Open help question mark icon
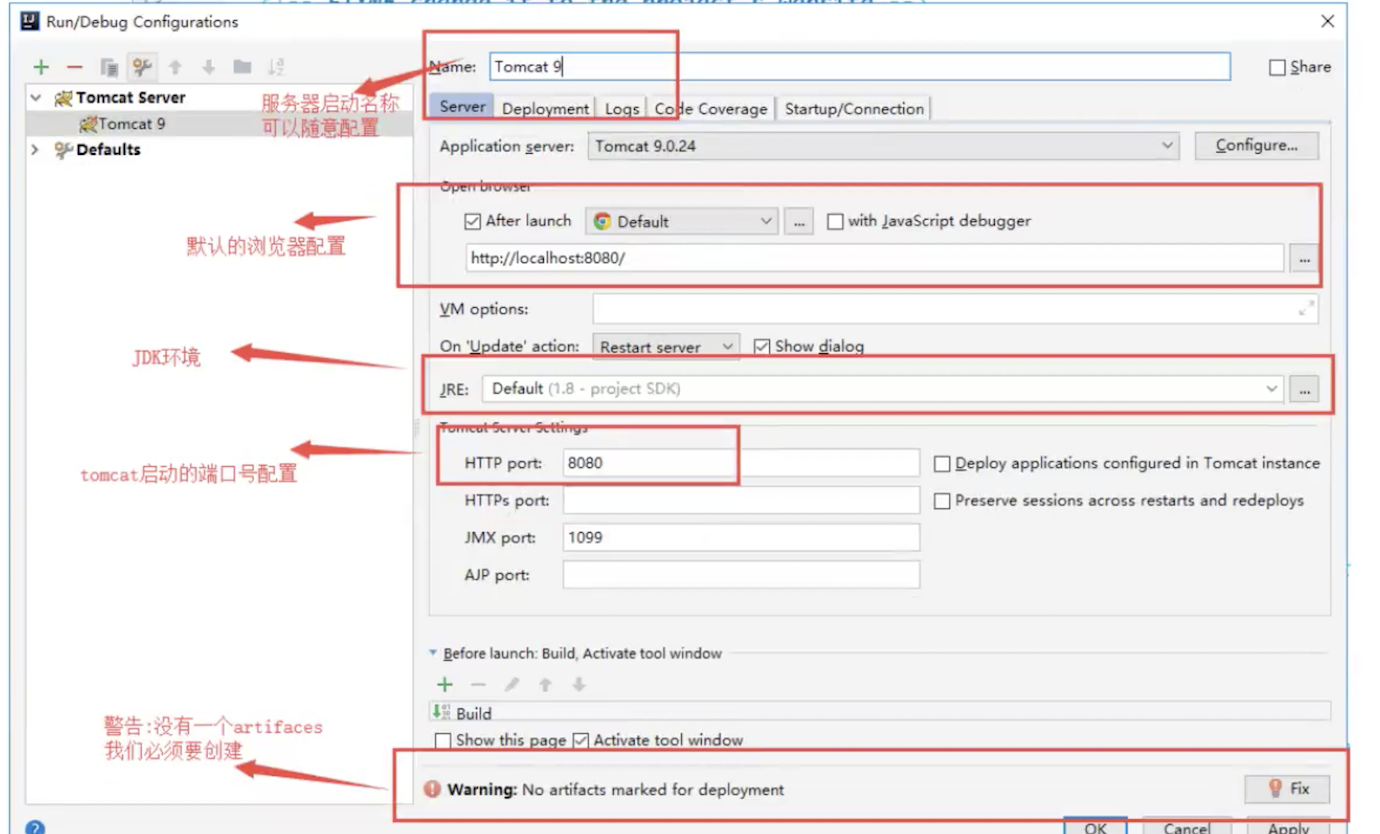The width and height of the screenshot is (1380, 834). click(35, 827)
